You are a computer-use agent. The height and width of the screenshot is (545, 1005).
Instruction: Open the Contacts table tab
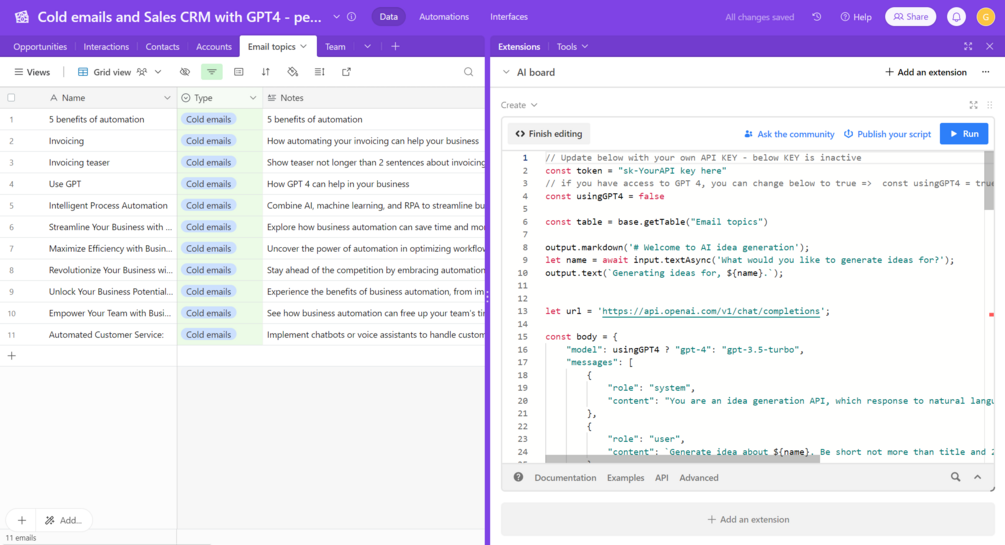(x=162, y=46)
